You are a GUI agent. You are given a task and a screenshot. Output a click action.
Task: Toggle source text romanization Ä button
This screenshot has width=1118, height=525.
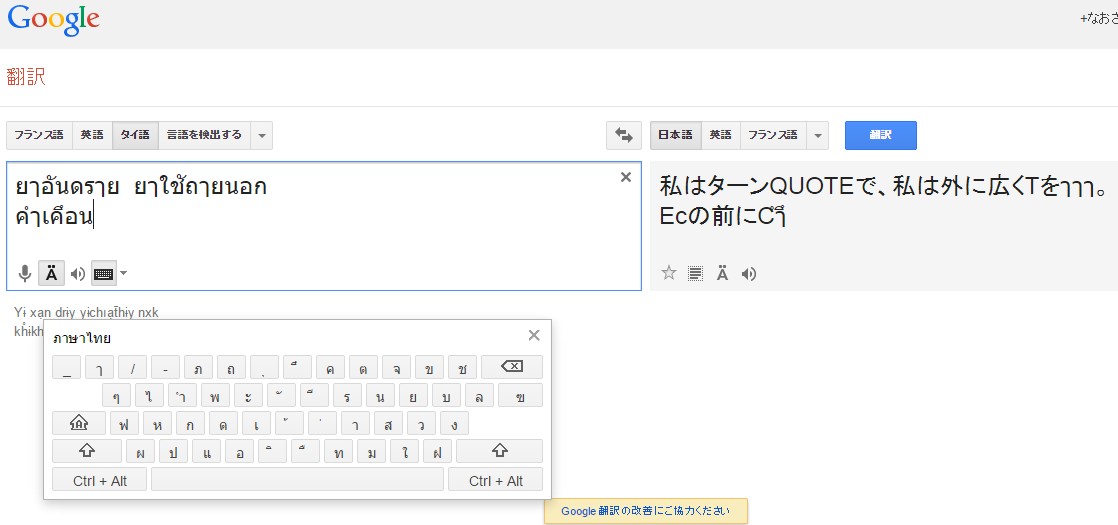click(51, 273)
